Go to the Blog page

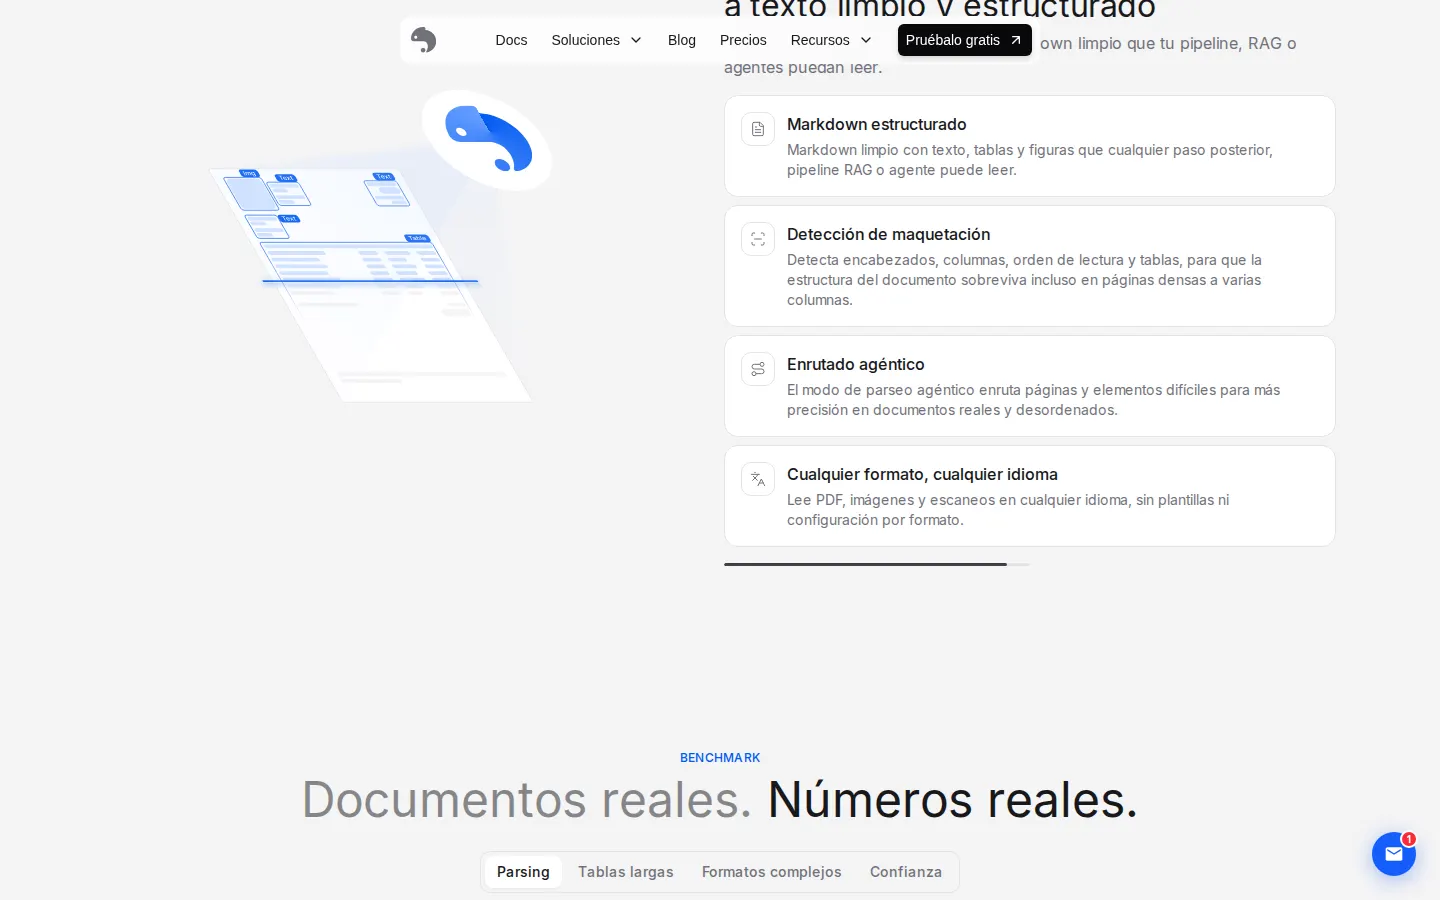point(682,40)
